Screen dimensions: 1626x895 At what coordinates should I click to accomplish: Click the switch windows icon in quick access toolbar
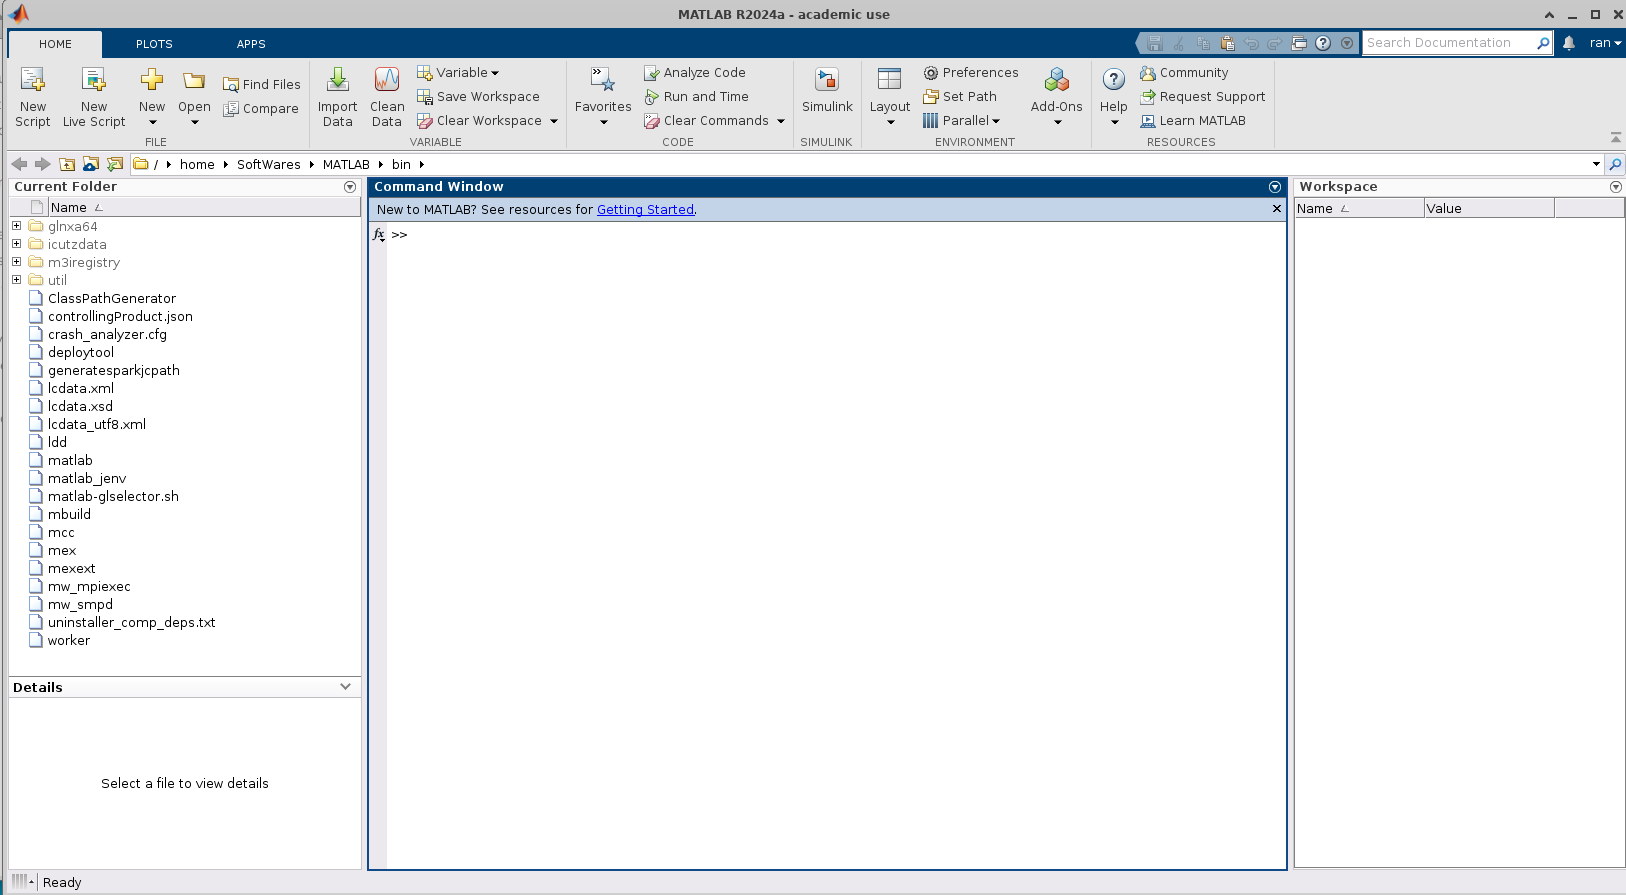pyautogui.click(x=1299, y=43)
